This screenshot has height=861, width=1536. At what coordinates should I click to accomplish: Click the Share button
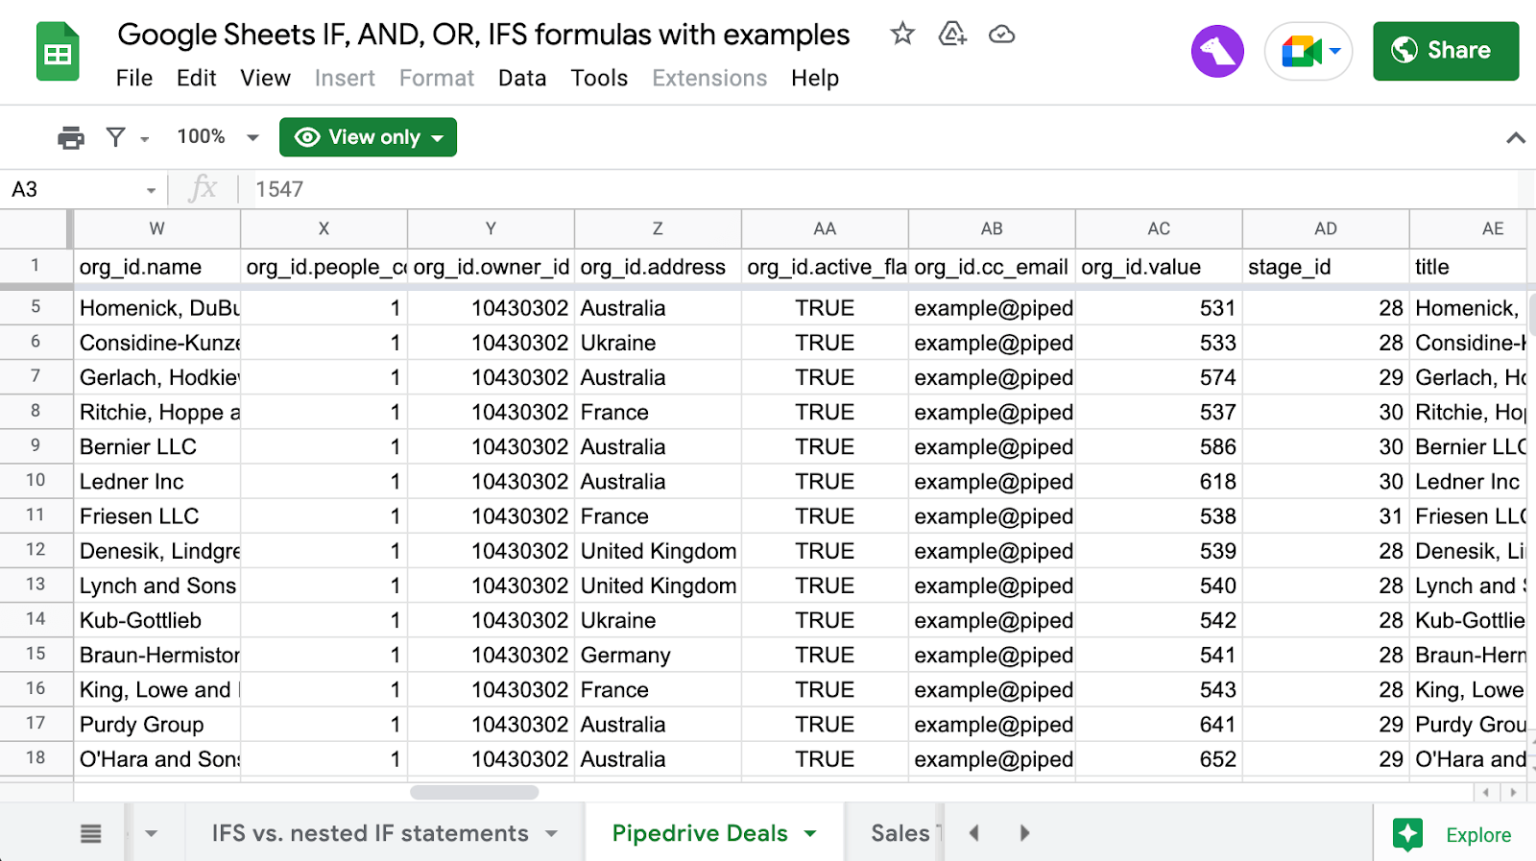(x=1446, y=50)
